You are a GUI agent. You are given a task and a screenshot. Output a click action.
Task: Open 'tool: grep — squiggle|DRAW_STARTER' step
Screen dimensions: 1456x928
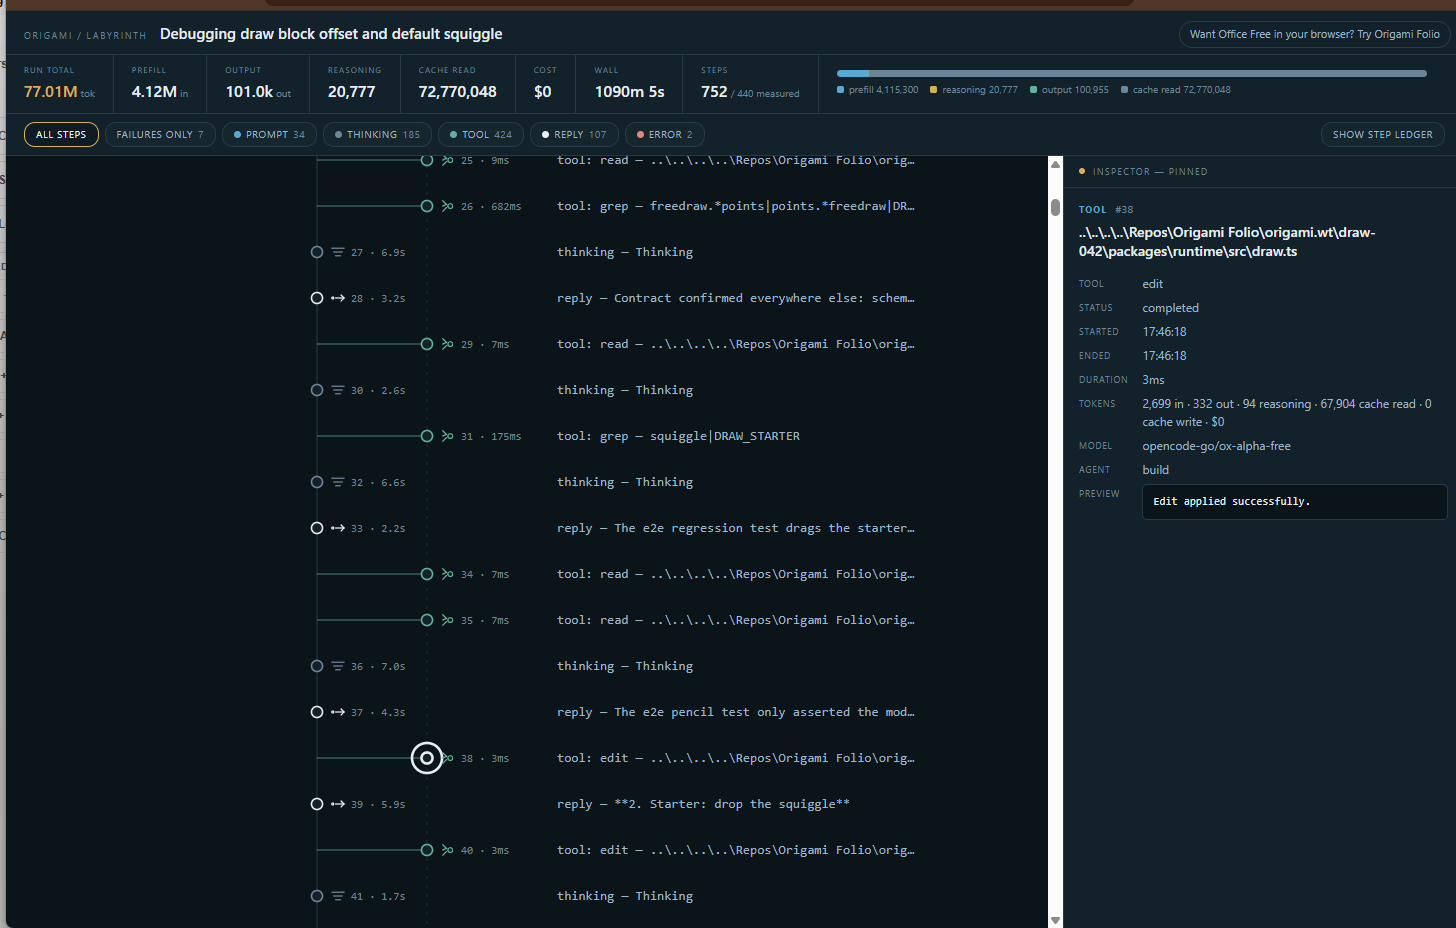(x=678, y=436)
